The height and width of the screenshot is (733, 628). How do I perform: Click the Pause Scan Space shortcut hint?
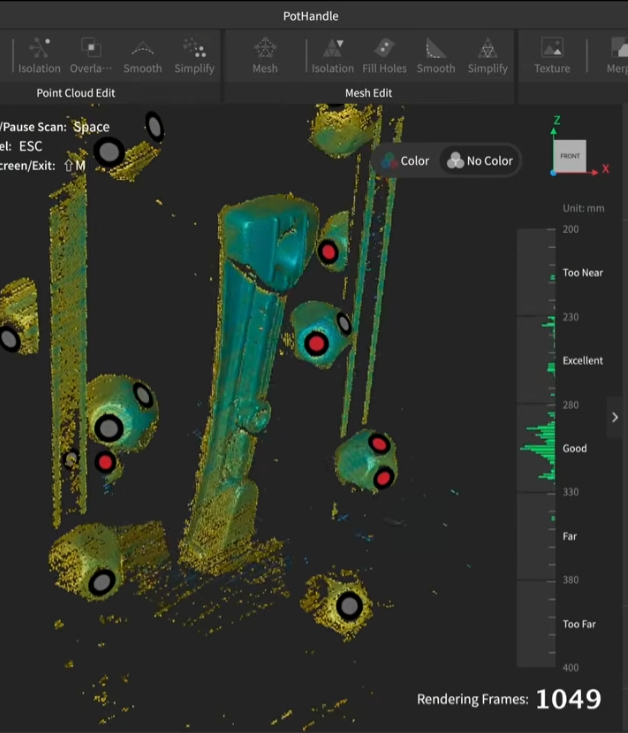point(55,127)
